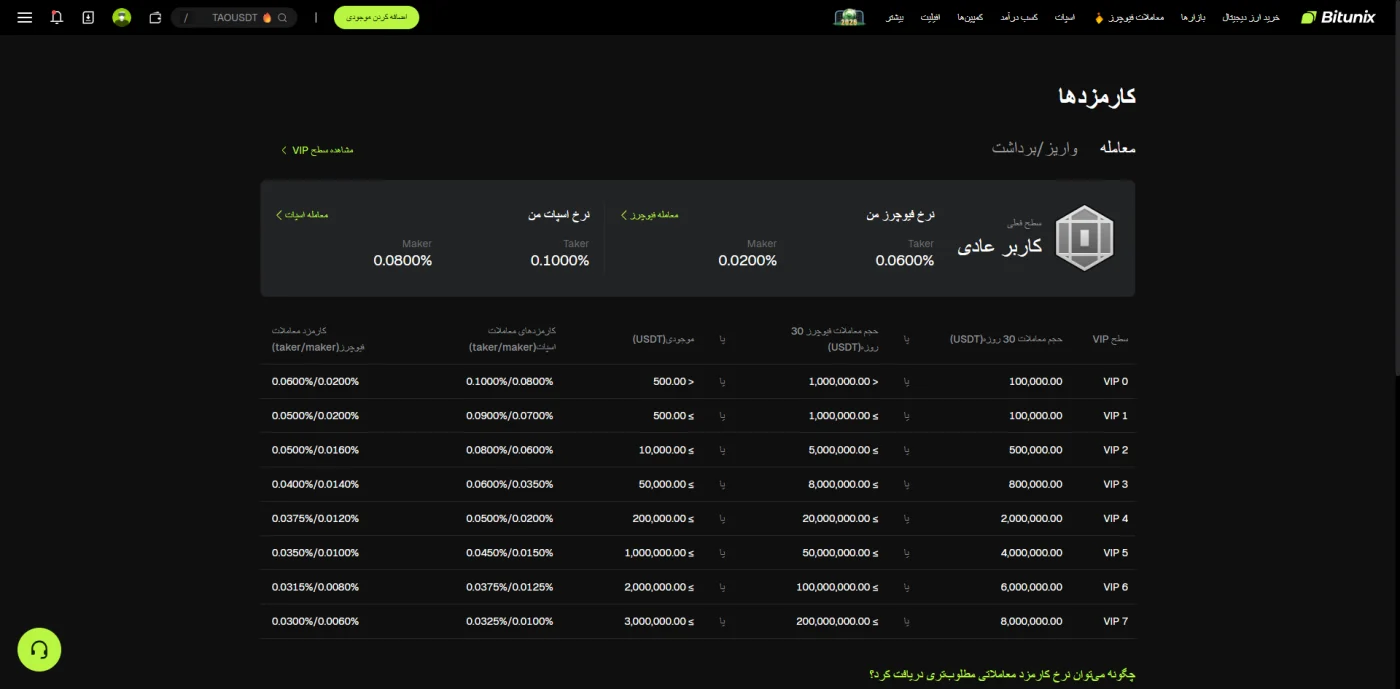Open the بیشتر menu
1400x689 pixels.
(895, 18)
